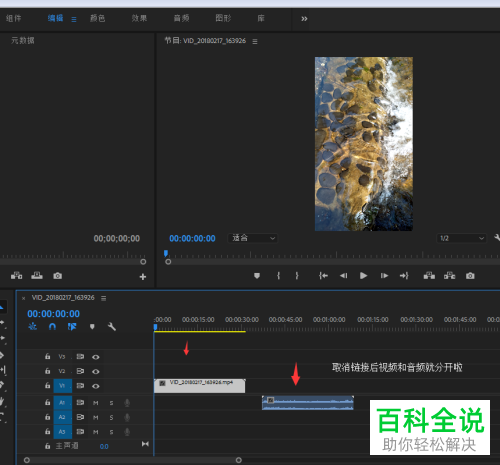500x465 pixels.
Task: Click program monitor playhead marker
Action: pyautogui.click(x=166, y=253)
